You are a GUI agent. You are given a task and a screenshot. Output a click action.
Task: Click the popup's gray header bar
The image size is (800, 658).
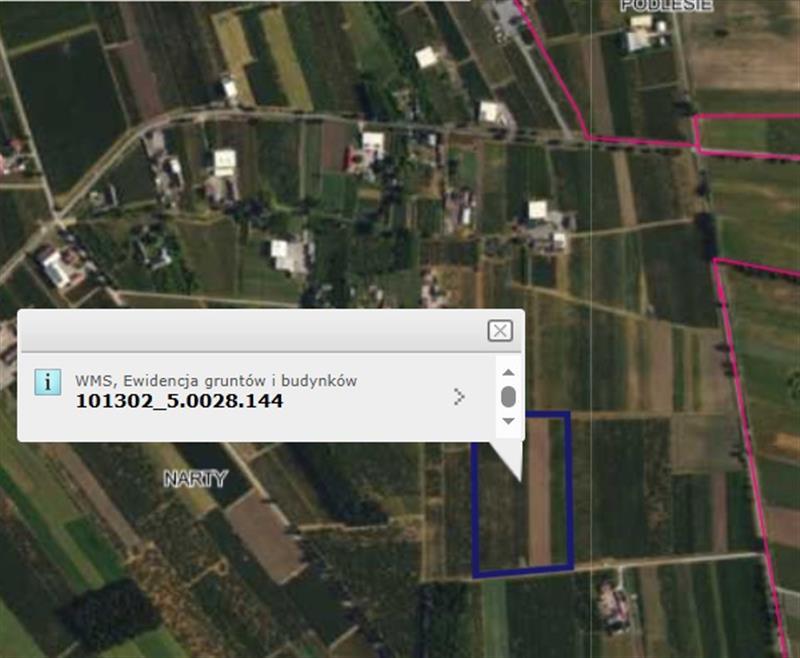[250, 331]
